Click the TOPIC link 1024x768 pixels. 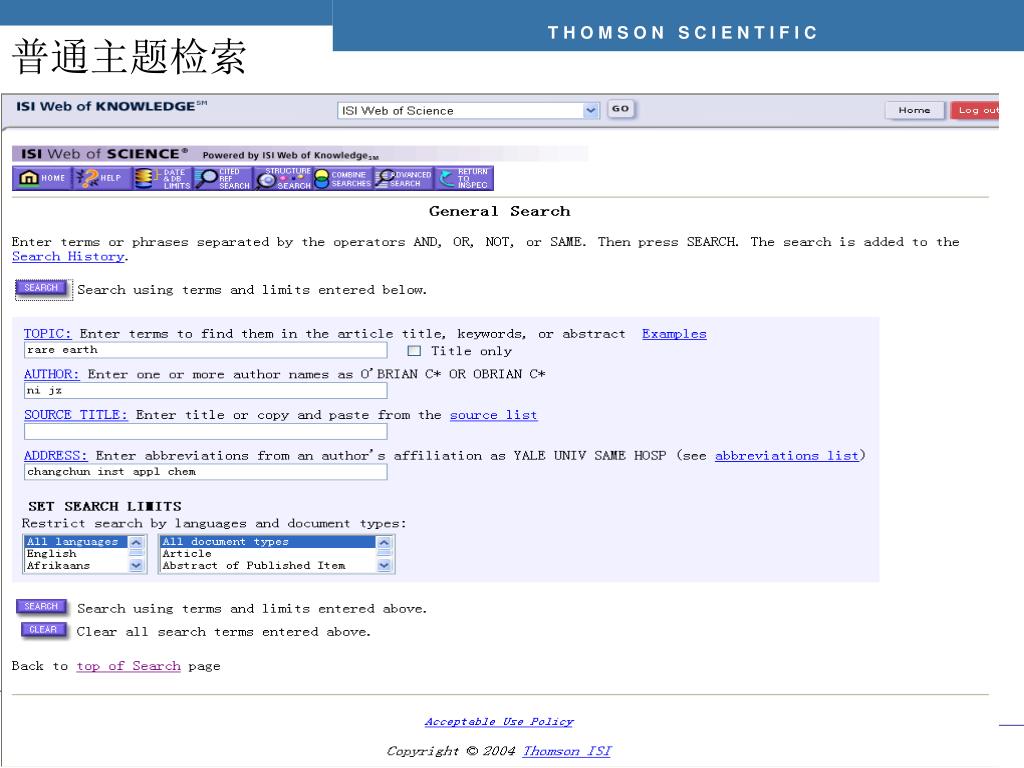[48, 334]
